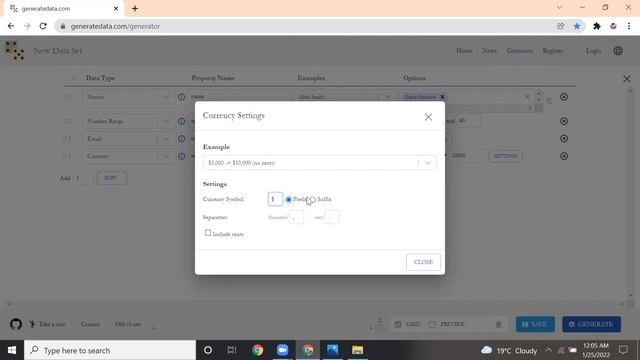Click the Contact footer link
Viewport: 640px width, 360px height.
(x=90, y=324)
